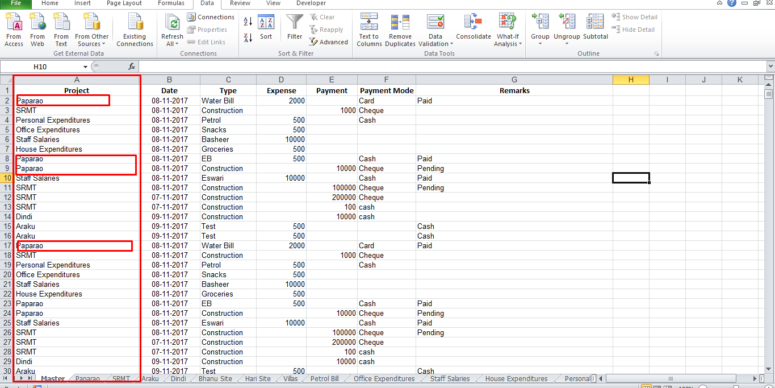Click the insert function fx icon
This screenshot has width=775, height=388.
coord(131,66)
